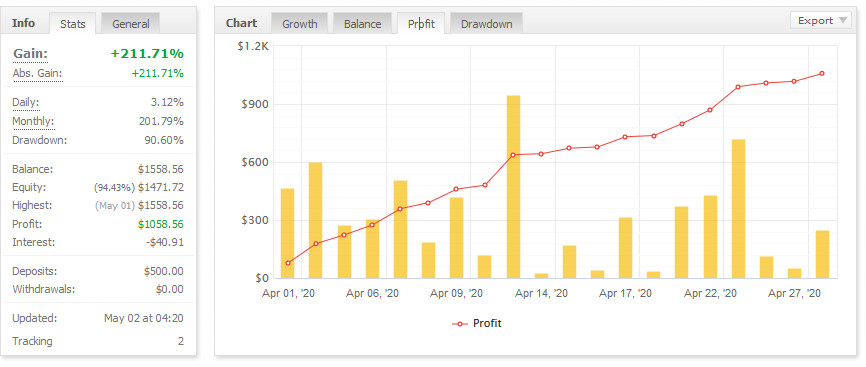Click the Monthly value 201.79%

[161, 121]
